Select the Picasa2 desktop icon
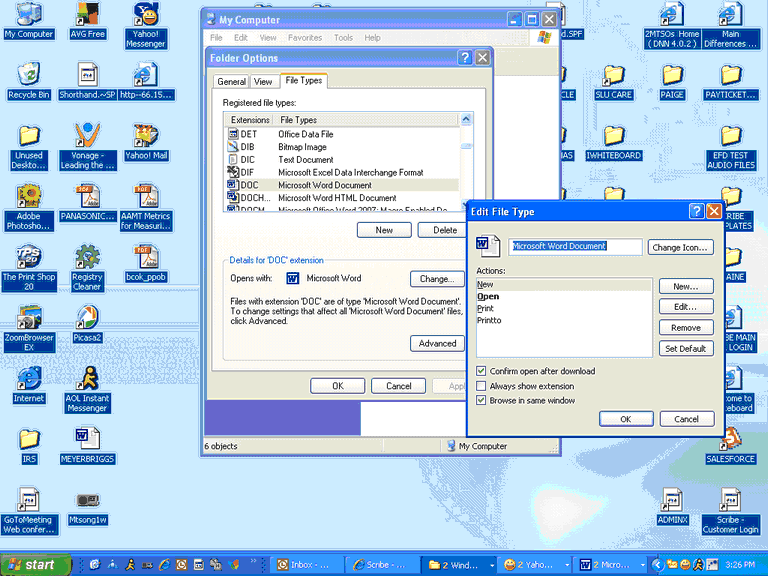 [87, 324]
